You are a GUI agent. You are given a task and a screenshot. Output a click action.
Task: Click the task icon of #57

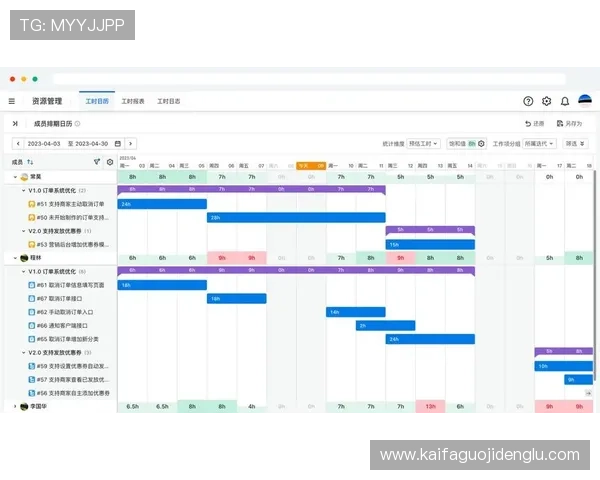click(x=32, y=379)
